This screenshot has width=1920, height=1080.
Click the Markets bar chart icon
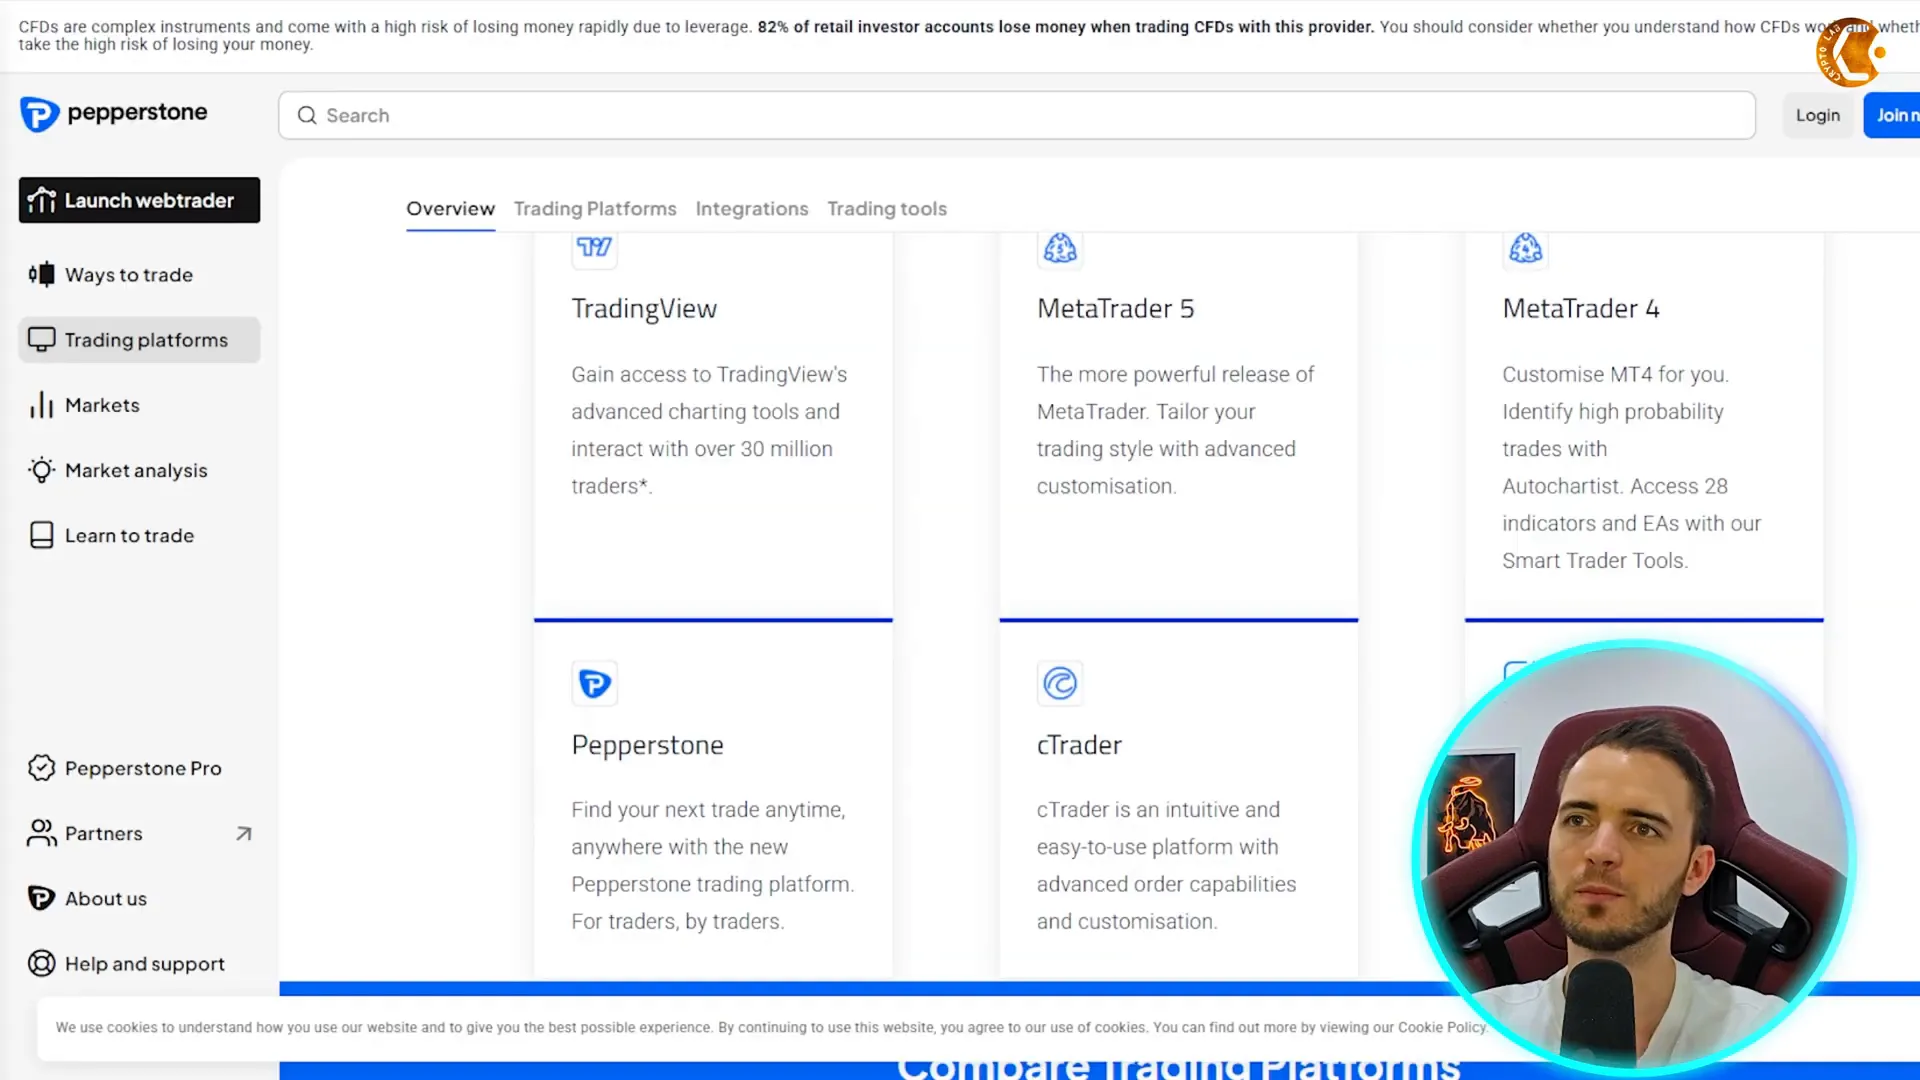pos(42,405)
